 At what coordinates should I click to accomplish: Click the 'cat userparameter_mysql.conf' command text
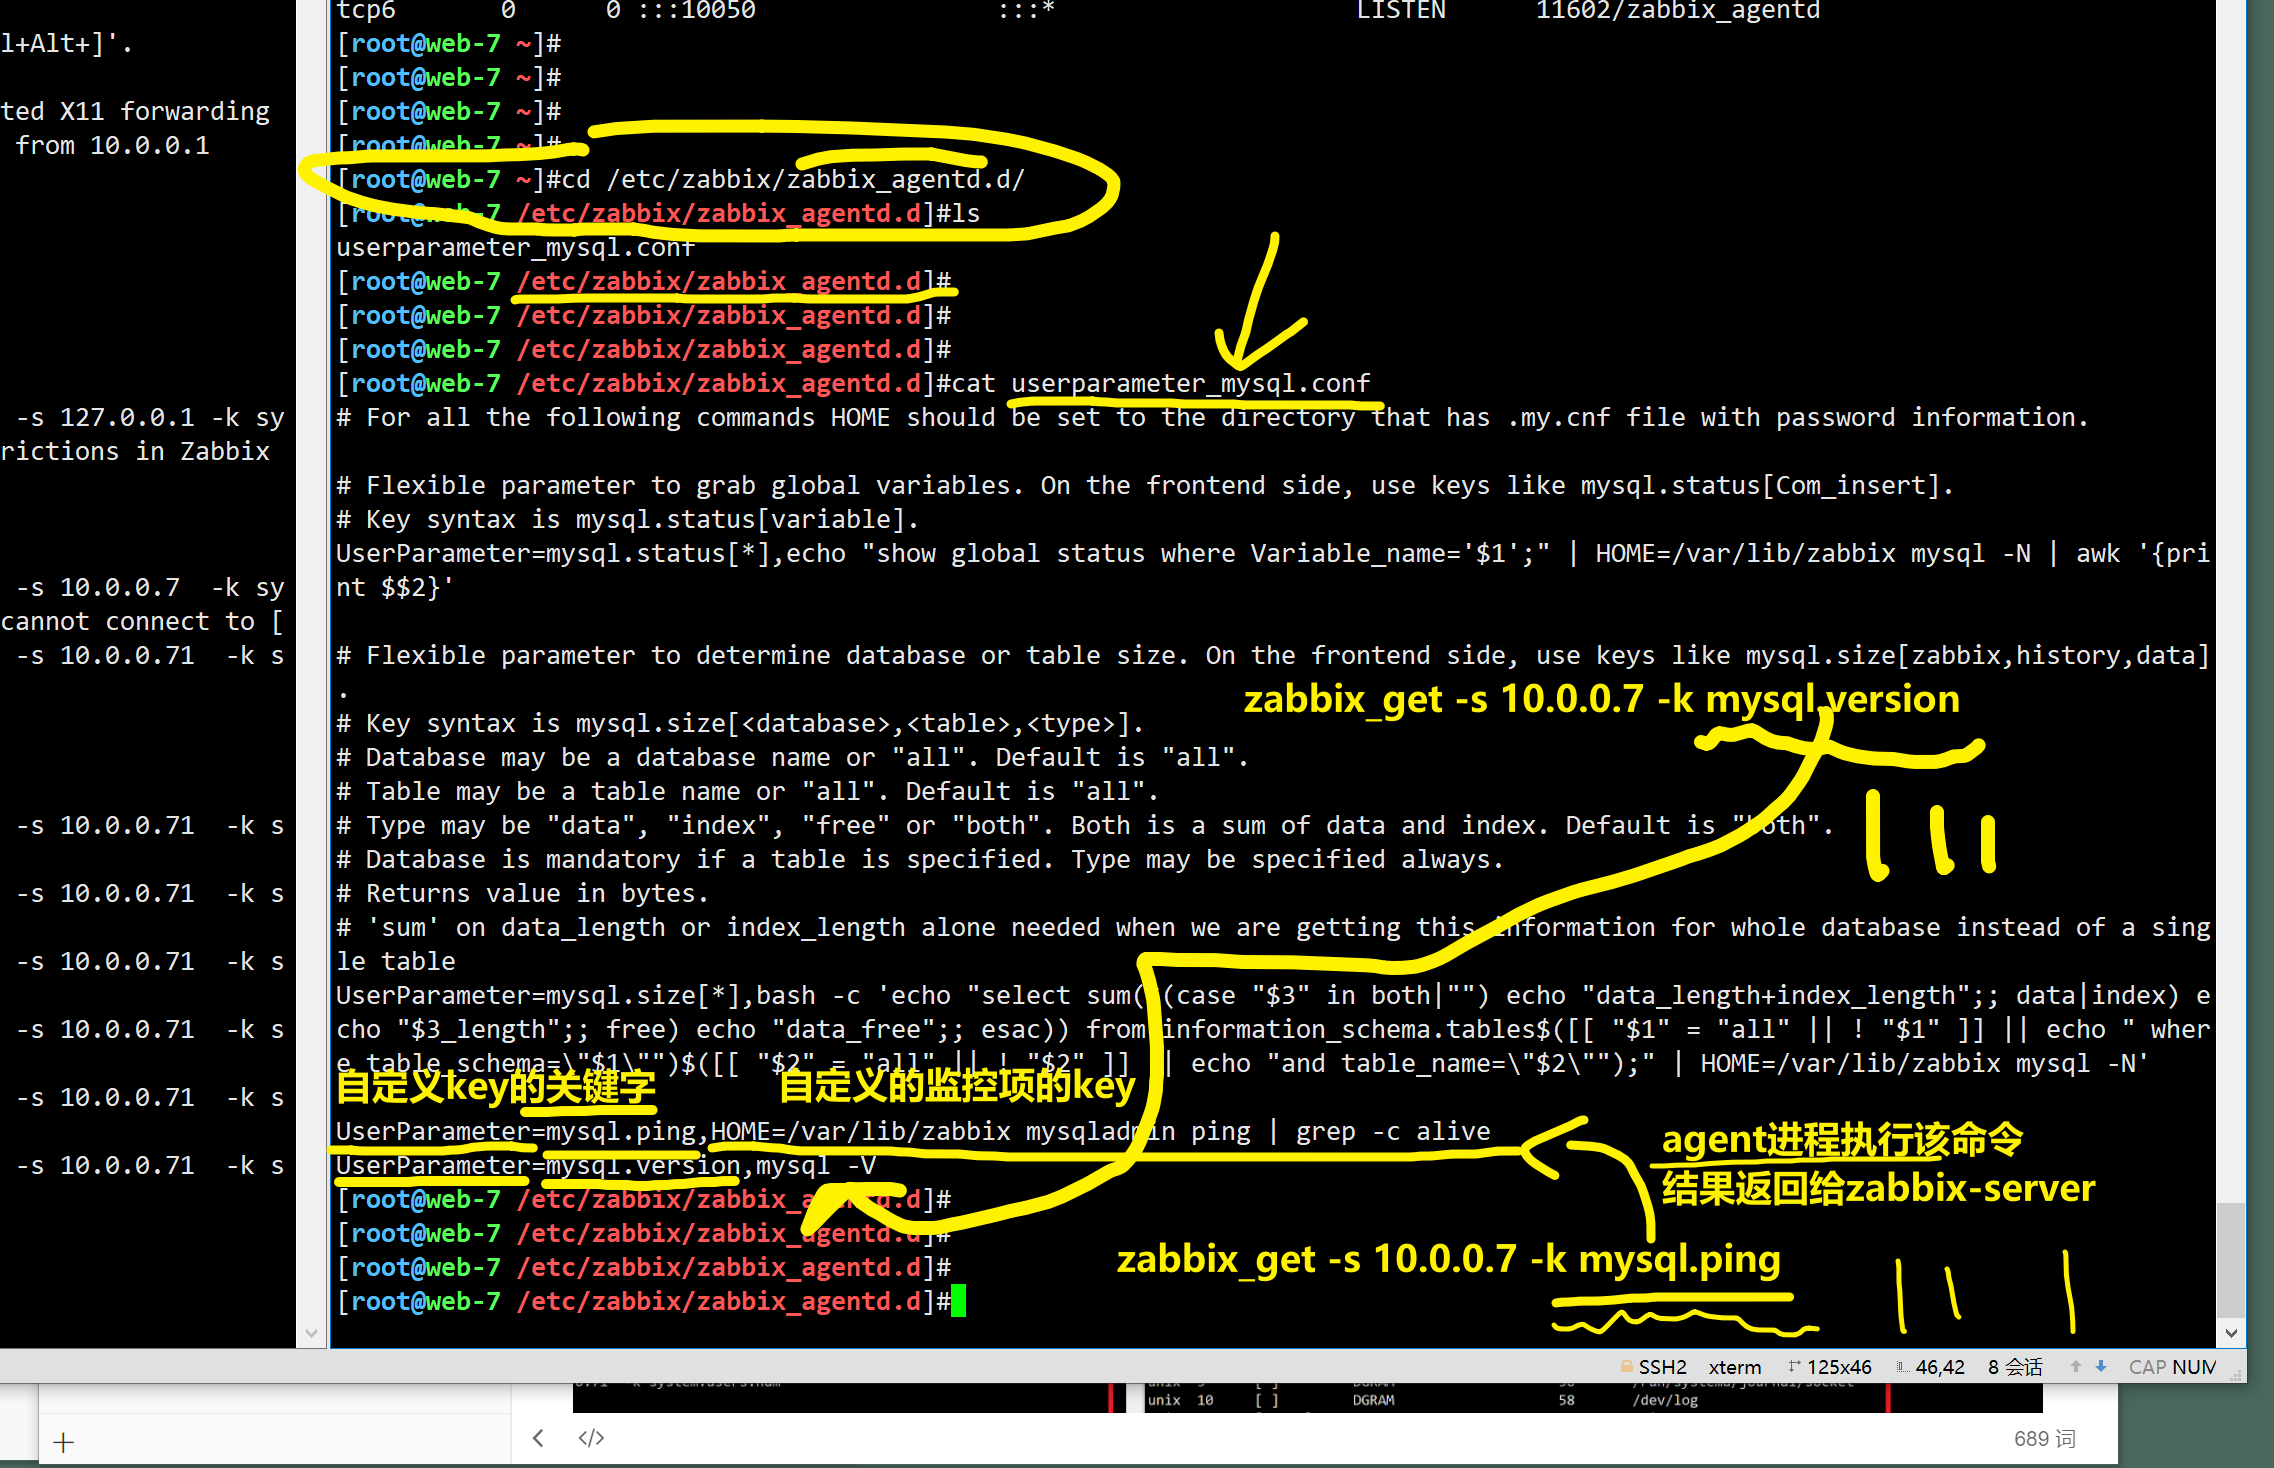tap(1160, 383)
